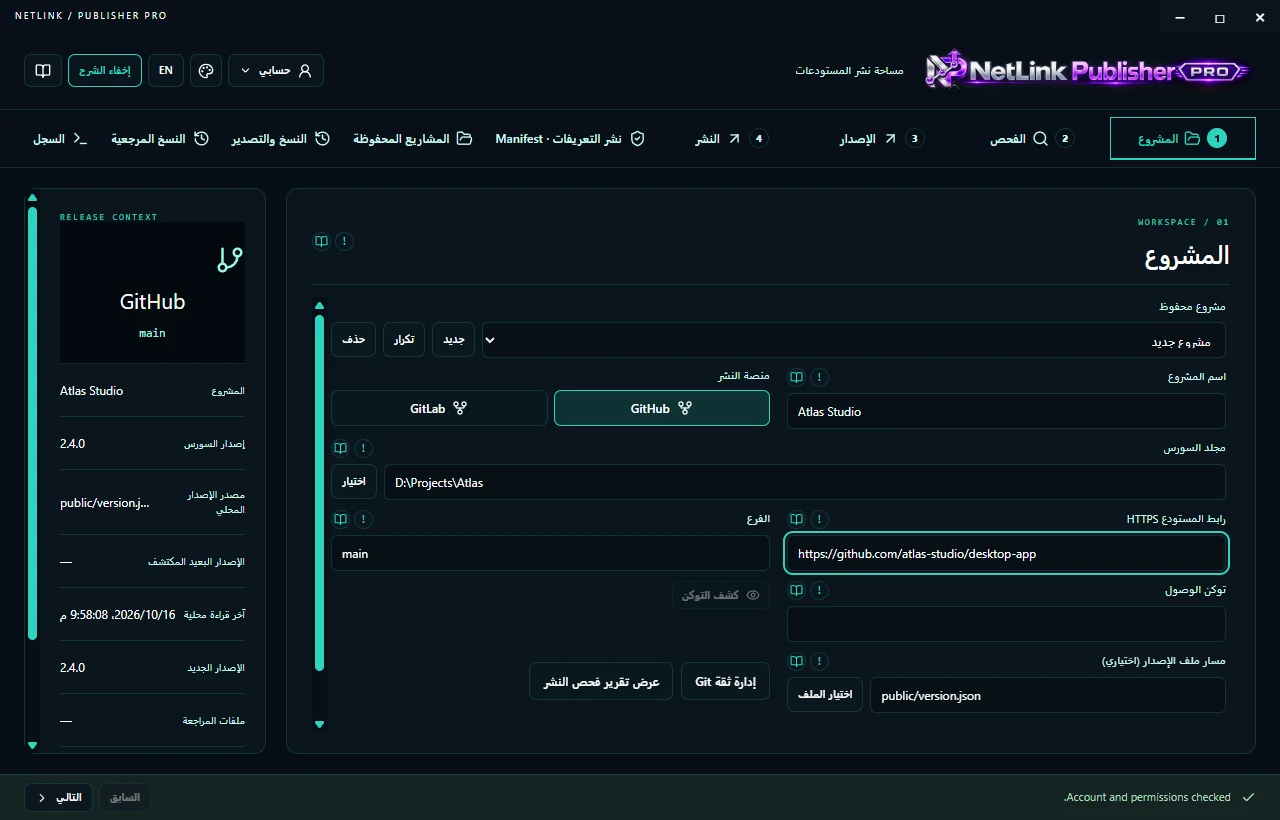Click the info icon next to اسم المشروع
This screenshot has height=820, width=1280.
[819, 377]
